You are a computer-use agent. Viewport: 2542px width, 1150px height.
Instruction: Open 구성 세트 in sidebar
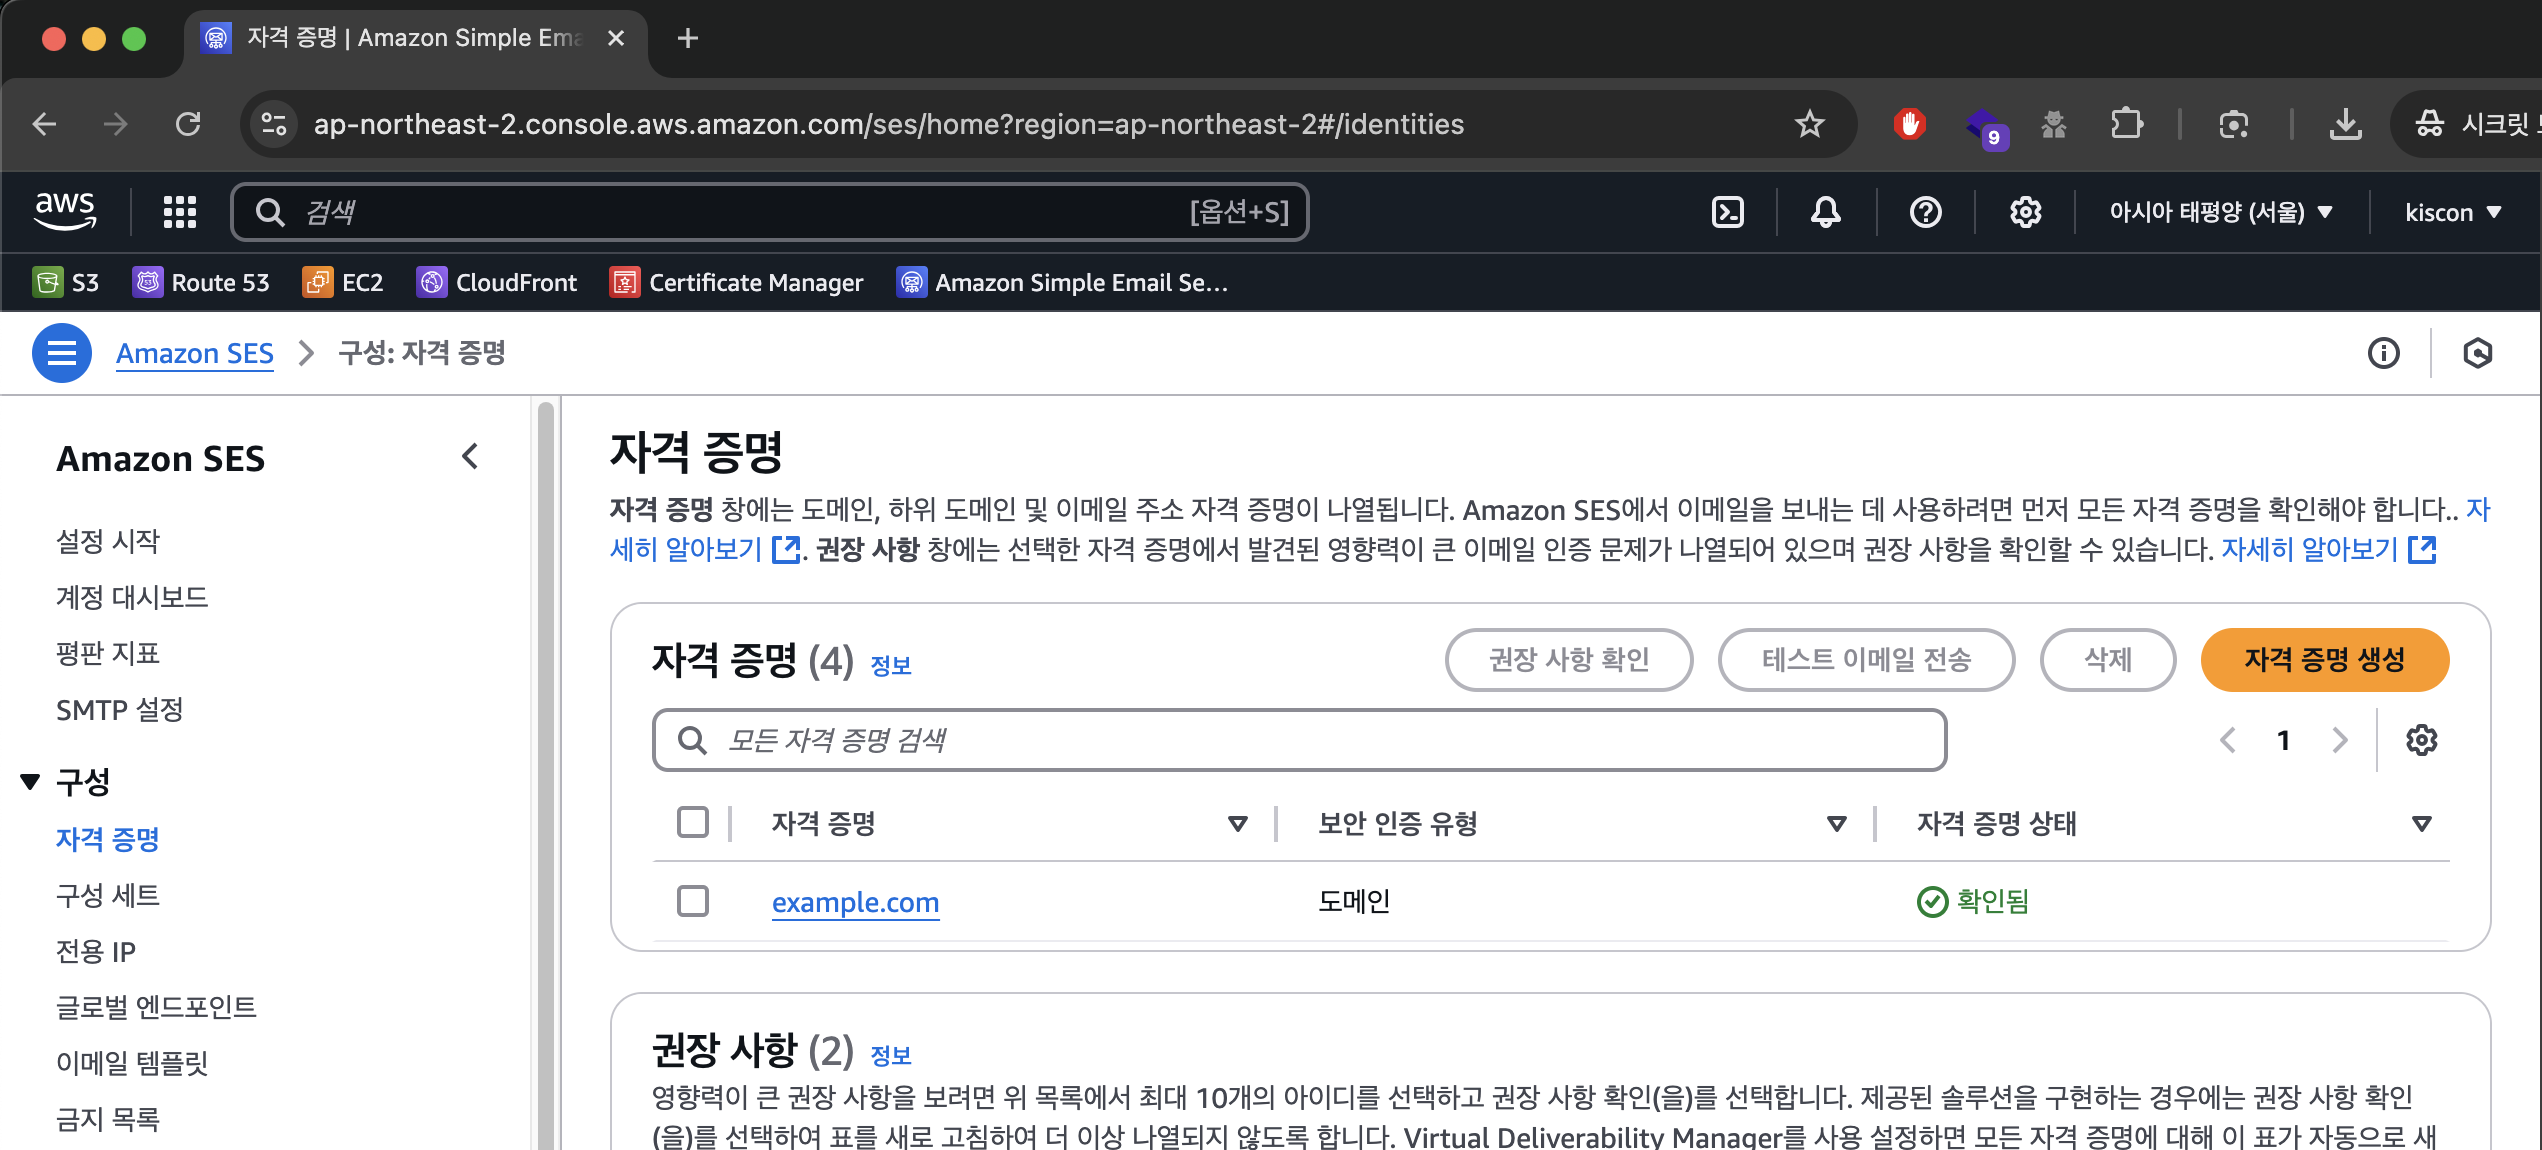click(108, 895)
